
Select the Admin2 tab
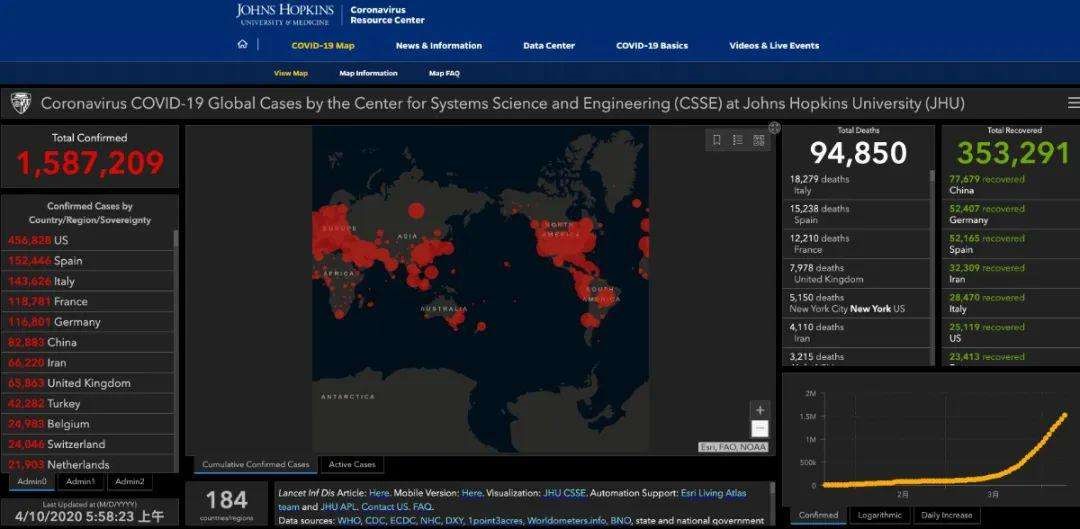[129, 481]
